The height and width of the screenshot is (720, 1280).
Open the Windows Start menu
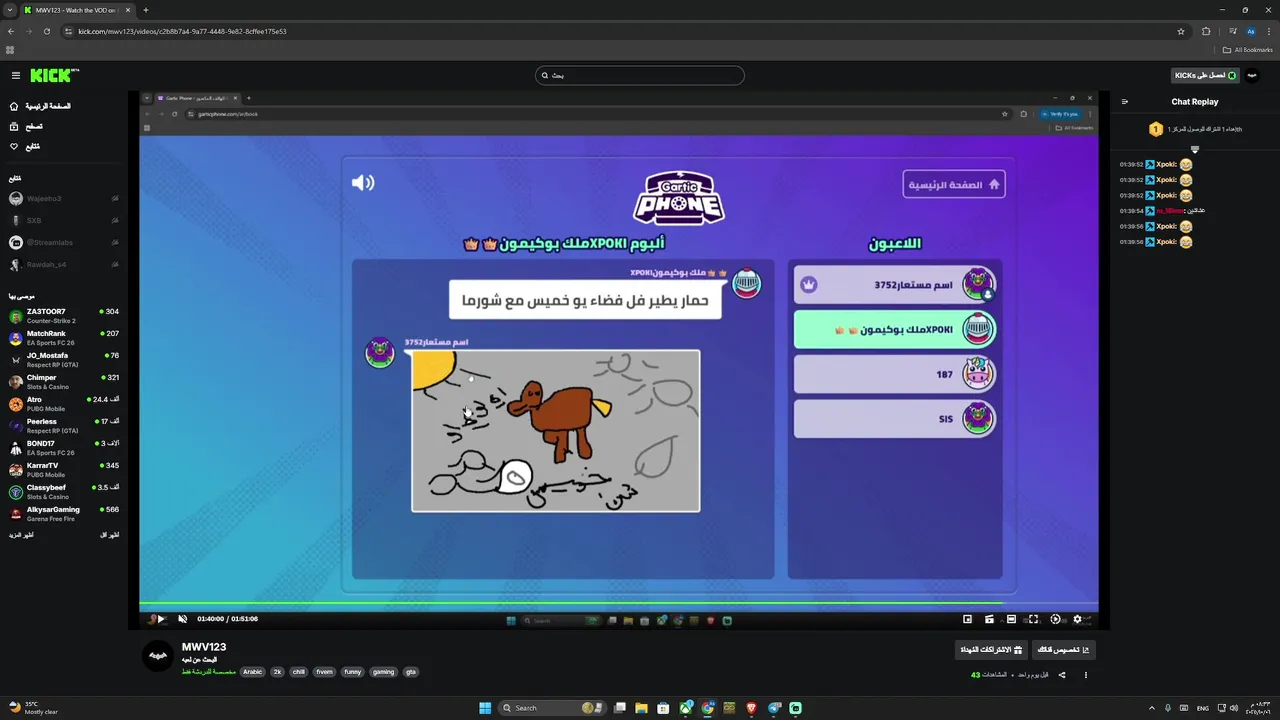[485, 708]
